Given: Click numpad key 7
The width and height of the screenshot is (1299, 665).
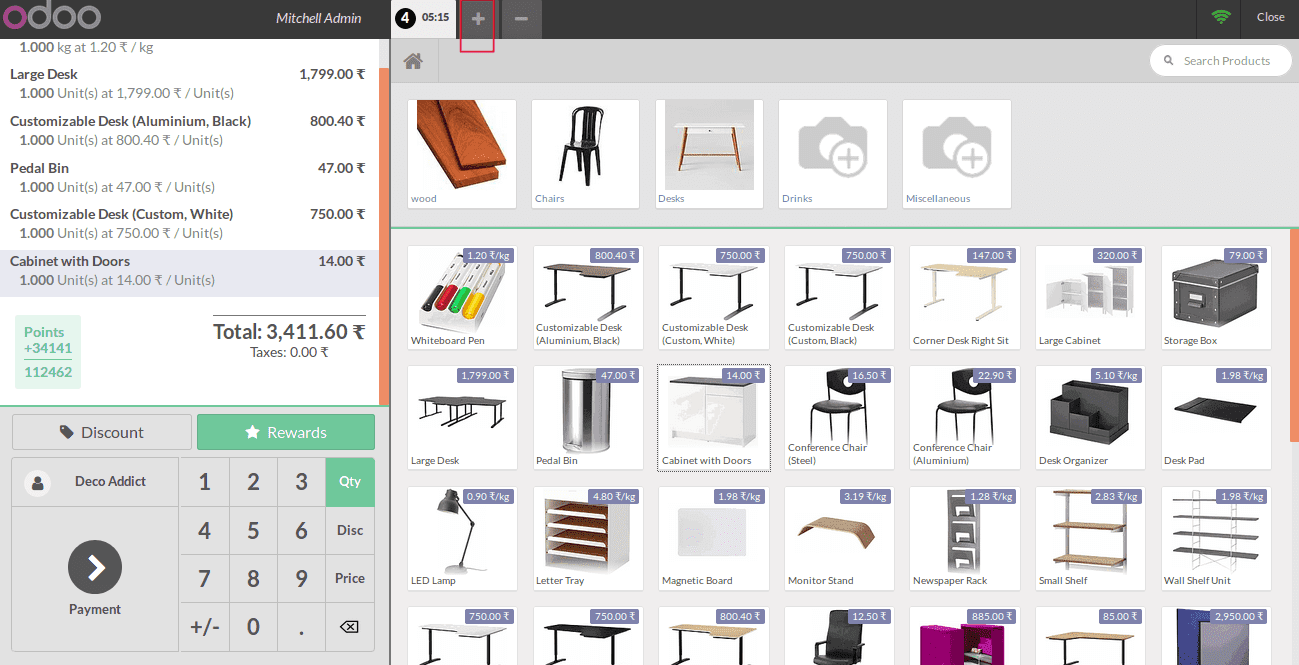Looking at the screenshot, I should click(205, 578).
